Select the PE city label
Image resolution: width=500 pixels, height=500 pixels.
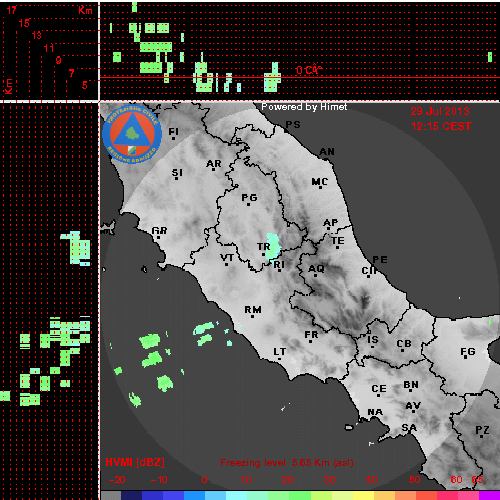click(380, 260)
